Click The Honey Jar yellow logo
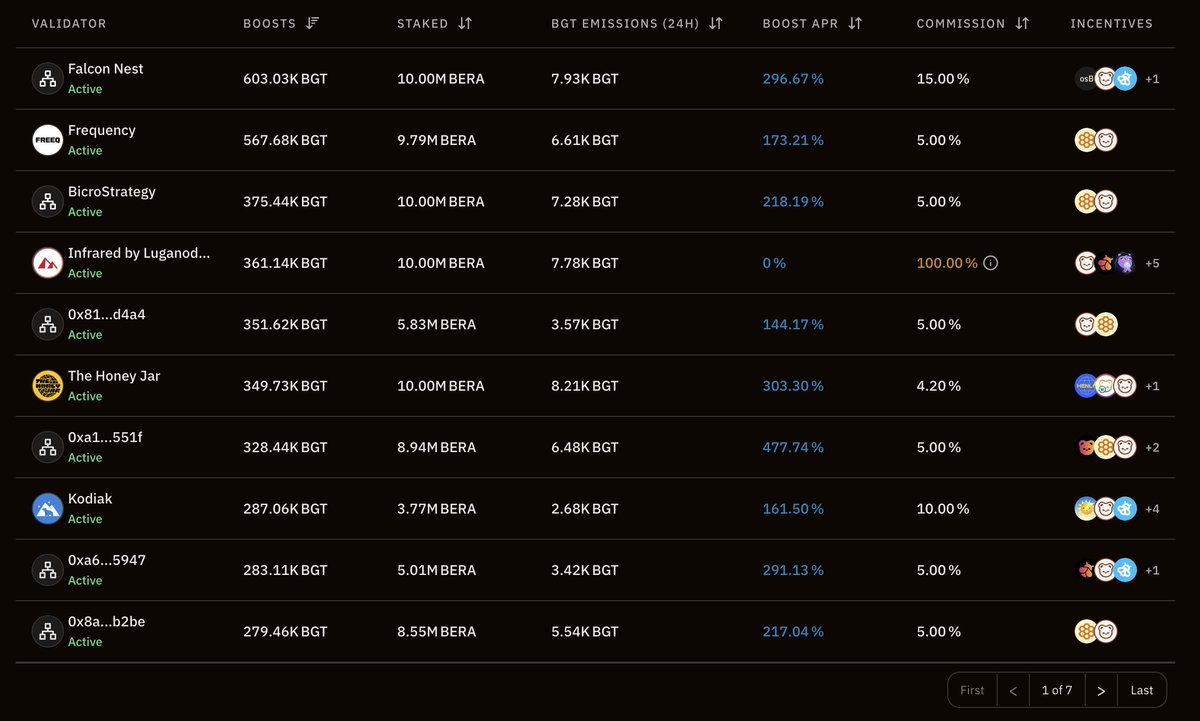 point(47,386)
